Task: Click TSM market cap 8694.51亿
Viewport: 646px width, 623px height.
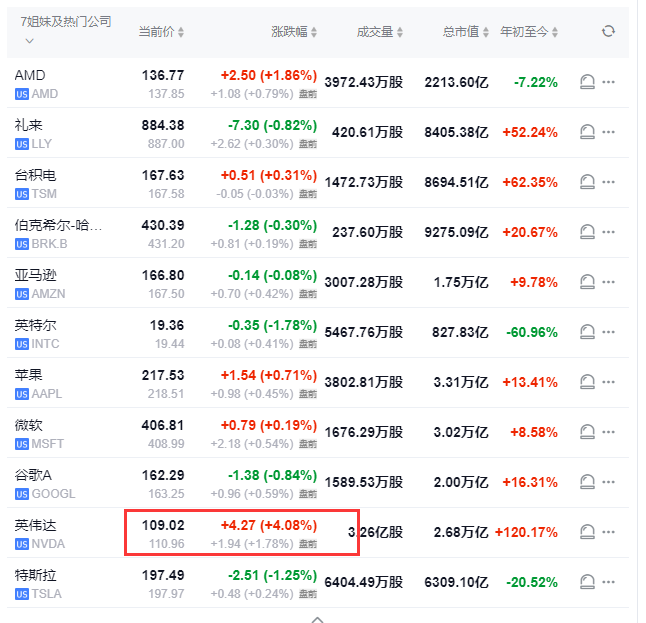Action: point(456,182)
